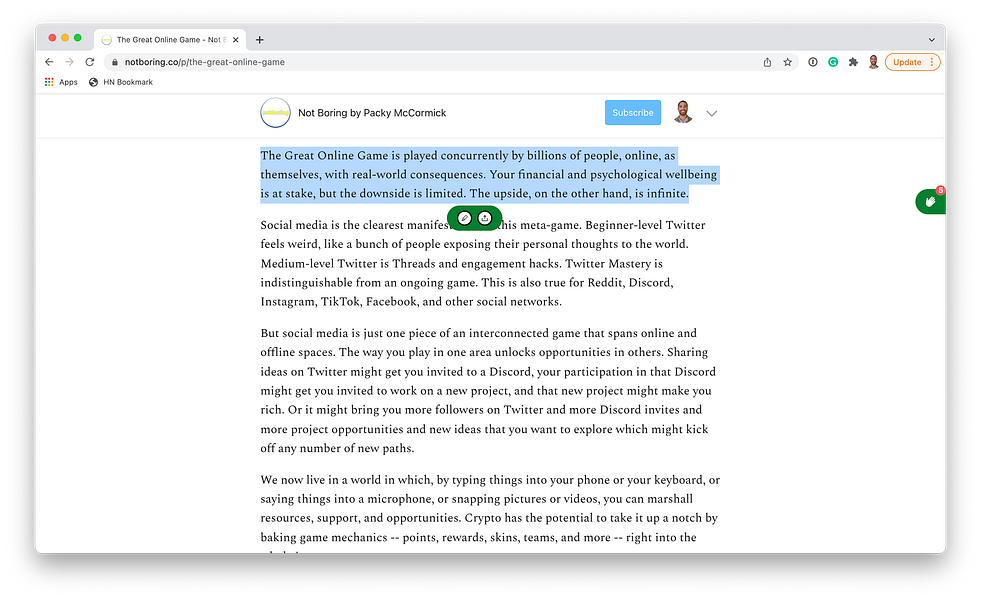Subscribe to the Not Boring newsletter

pyautogui.click(x=633, y=113)
